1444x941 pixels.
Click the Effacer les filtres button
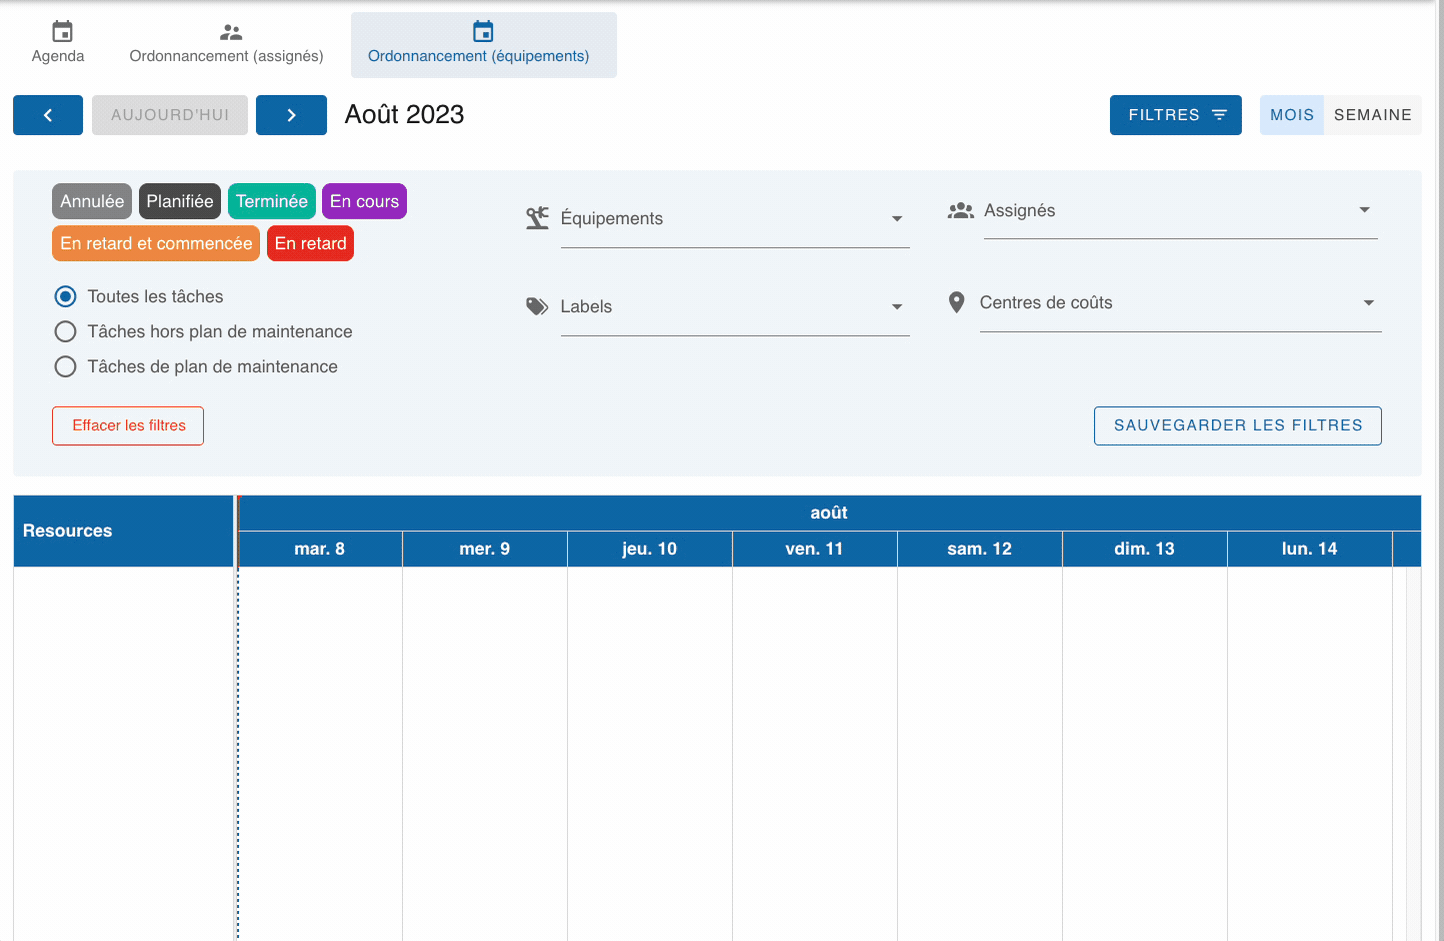pos(128,425)
